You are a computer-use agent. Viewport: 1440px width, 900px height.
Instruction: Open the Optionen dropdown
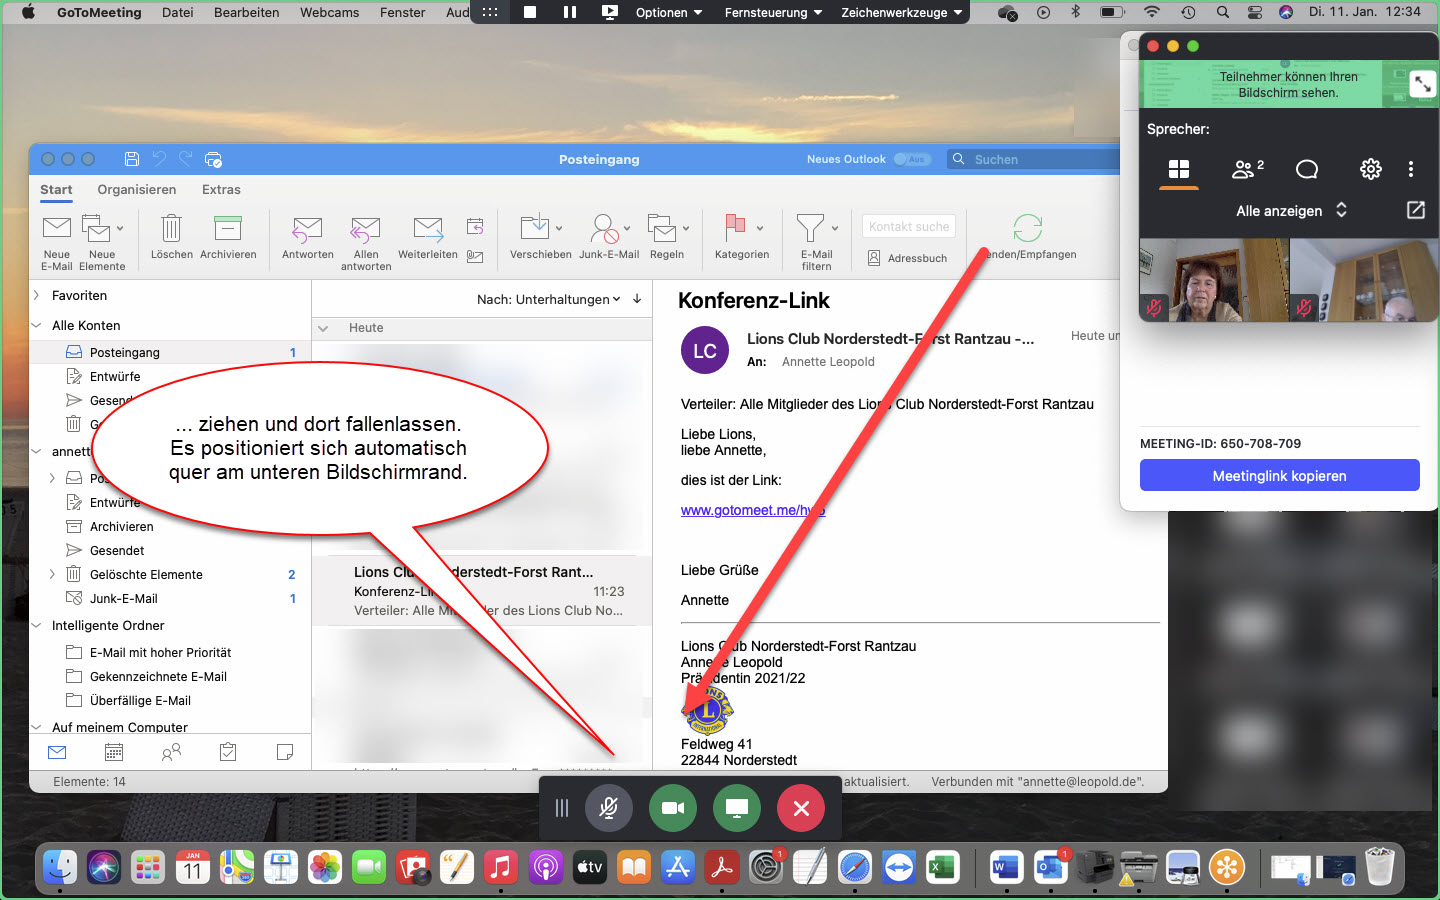point(669,12)
